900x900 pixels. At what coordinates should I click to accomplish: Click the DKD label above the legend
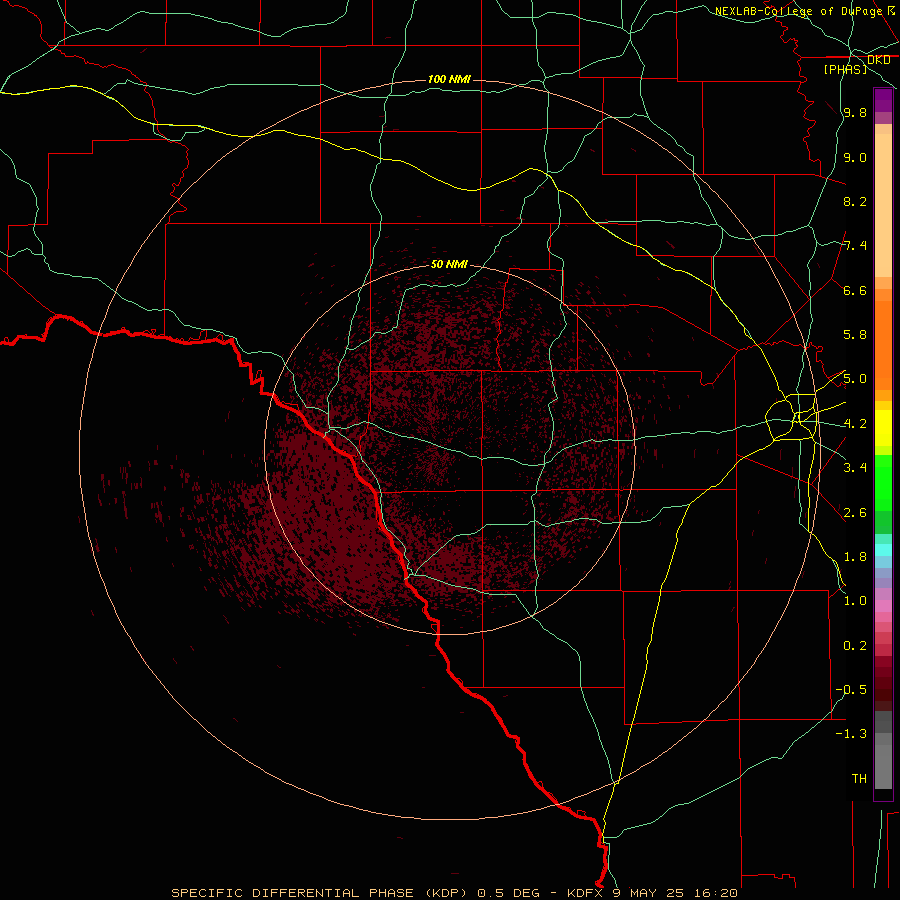click(x=878, y=60)
